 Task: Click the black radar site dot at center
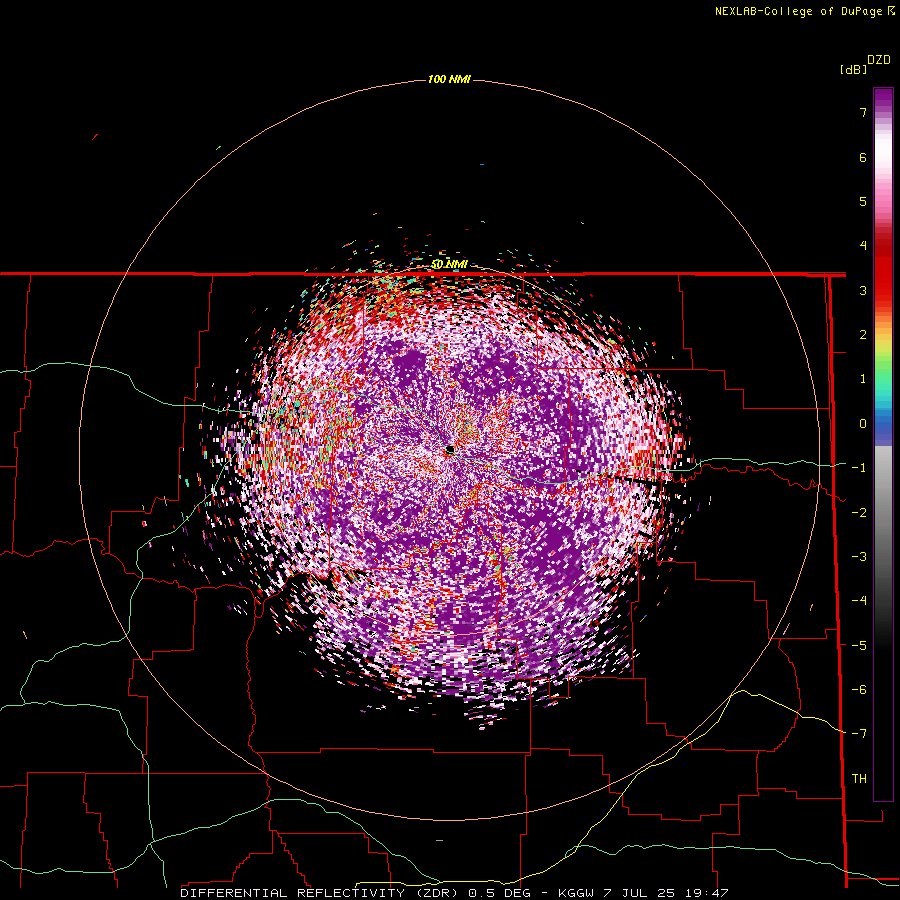tap(450, 450)
